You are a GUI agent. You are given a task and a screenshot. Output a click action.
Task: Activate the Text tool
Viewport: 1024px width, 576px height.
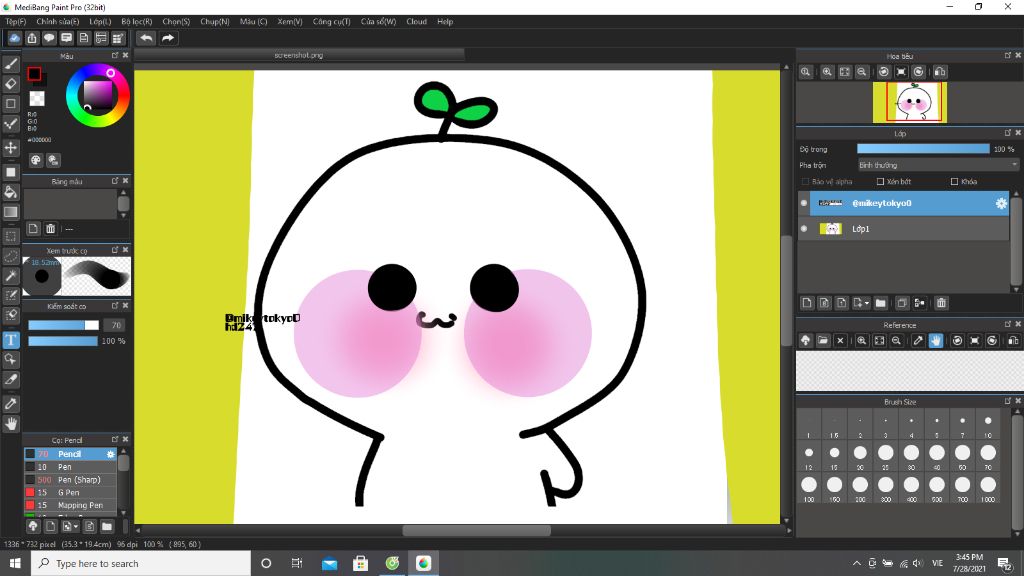(x=11, y=340)
